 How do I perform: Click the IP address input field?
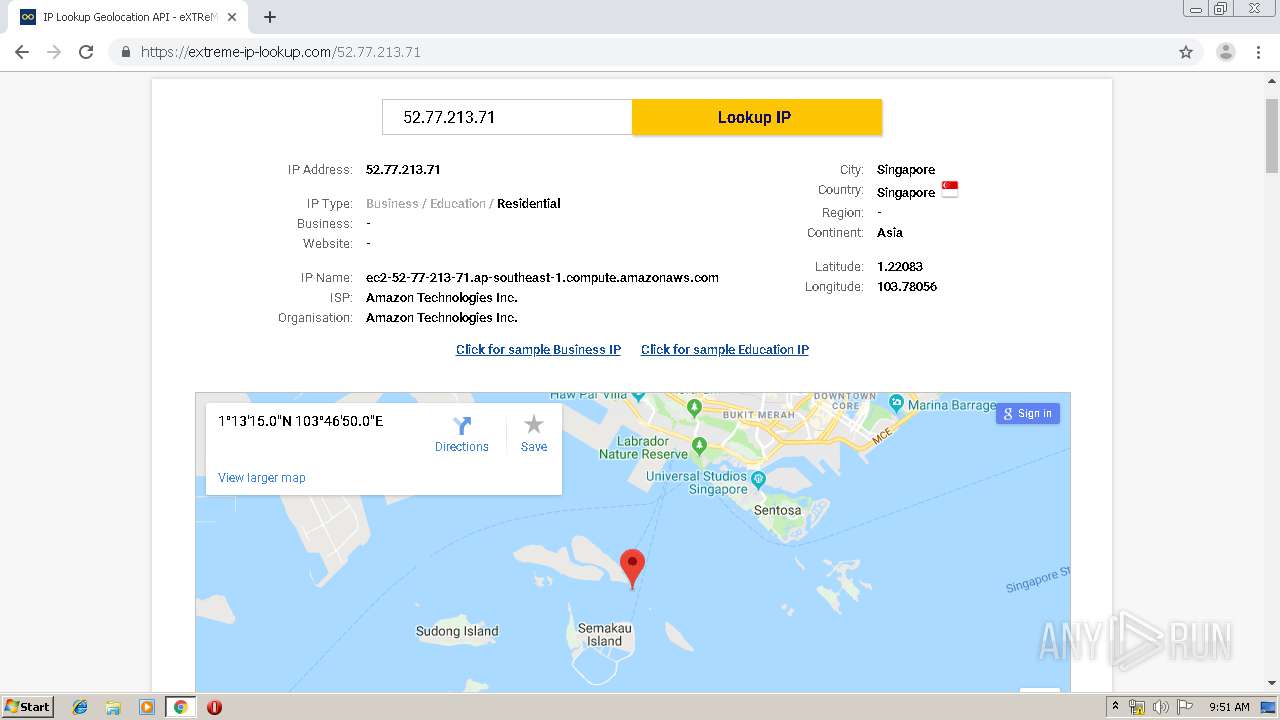click(507, 117)
